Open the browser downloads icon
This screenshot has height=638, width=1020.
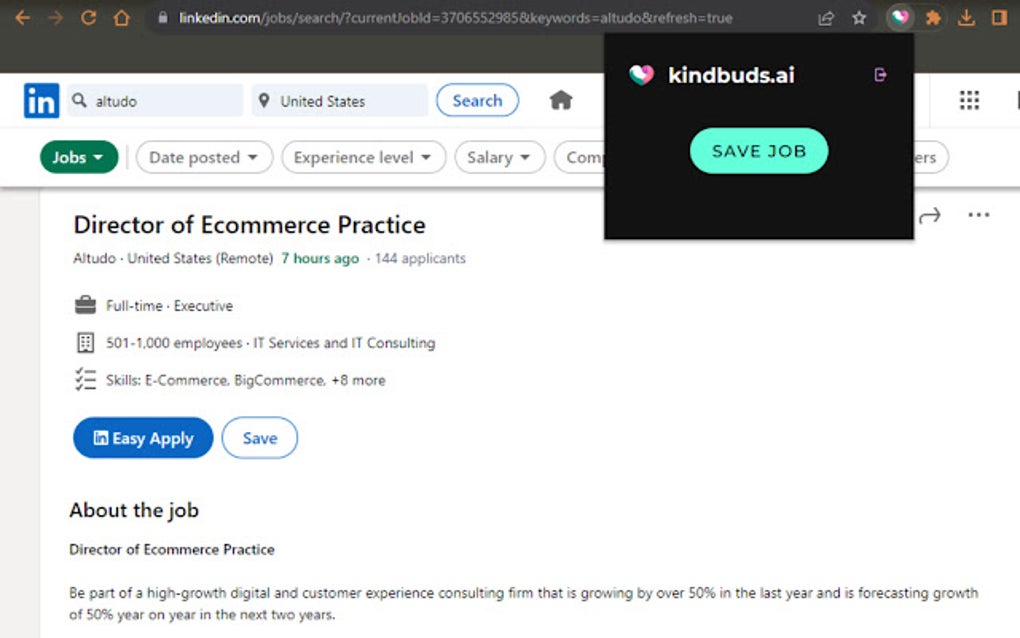tap(966, 18)
